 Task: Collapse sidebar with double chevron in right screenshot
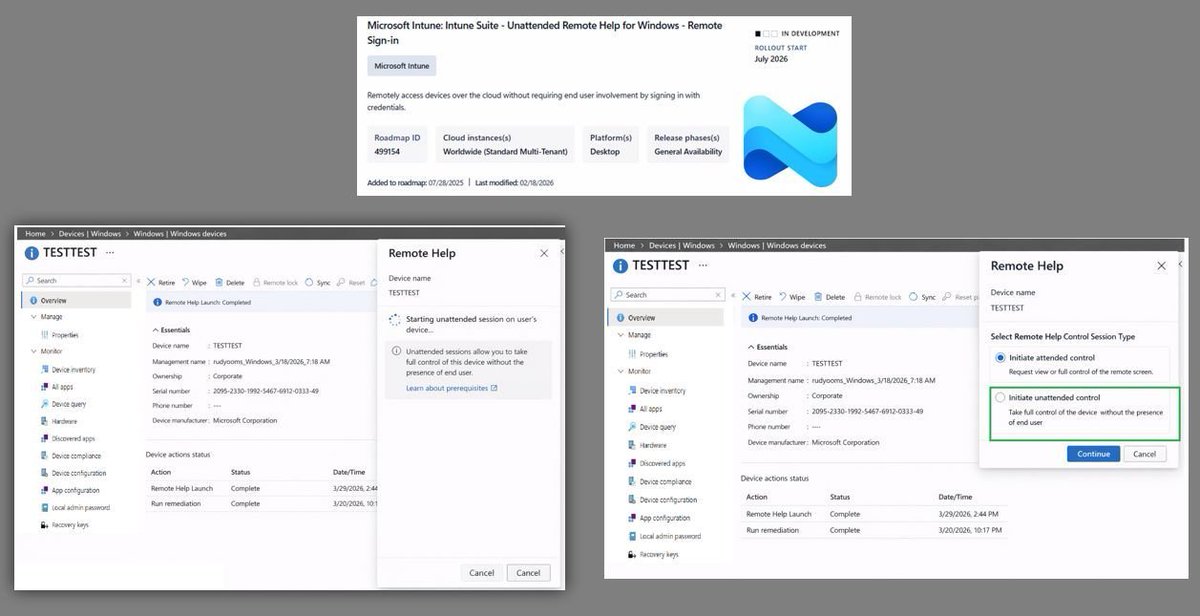point(731,296)
